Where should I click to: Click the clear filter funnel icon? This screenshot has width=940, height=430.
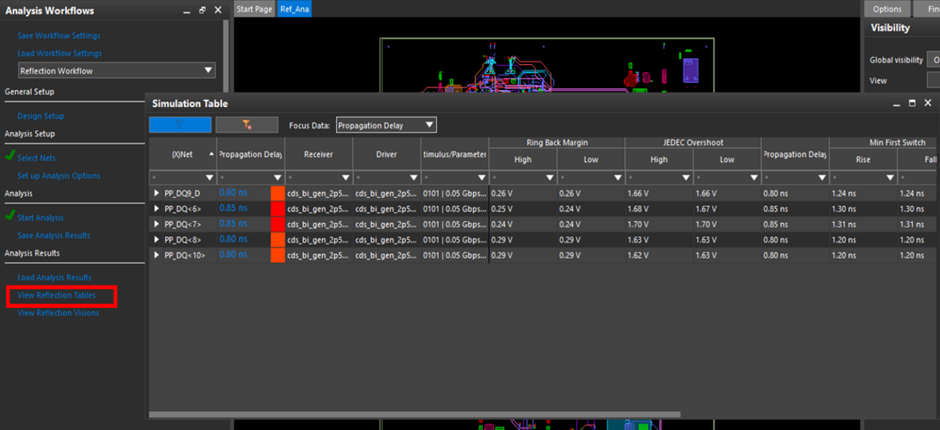246,125
